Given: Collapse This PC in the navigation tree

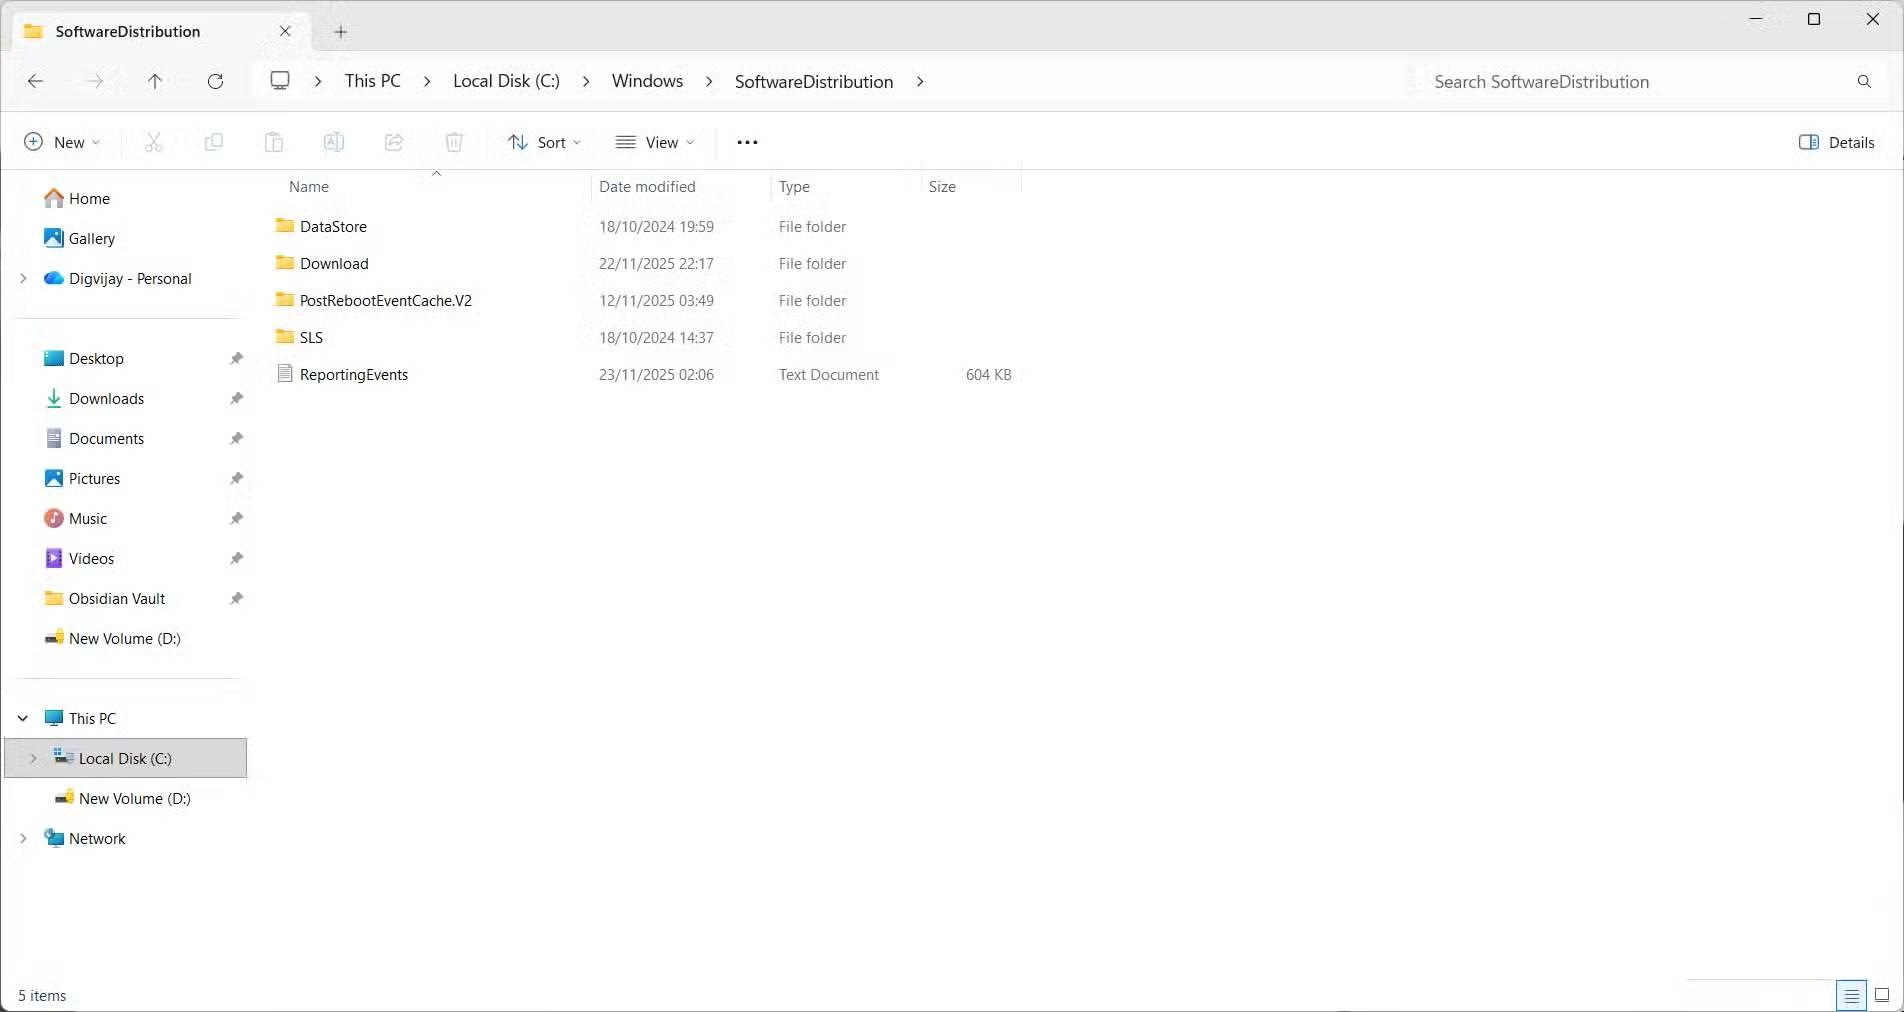Looking at the screenshot, I should 22,718.
